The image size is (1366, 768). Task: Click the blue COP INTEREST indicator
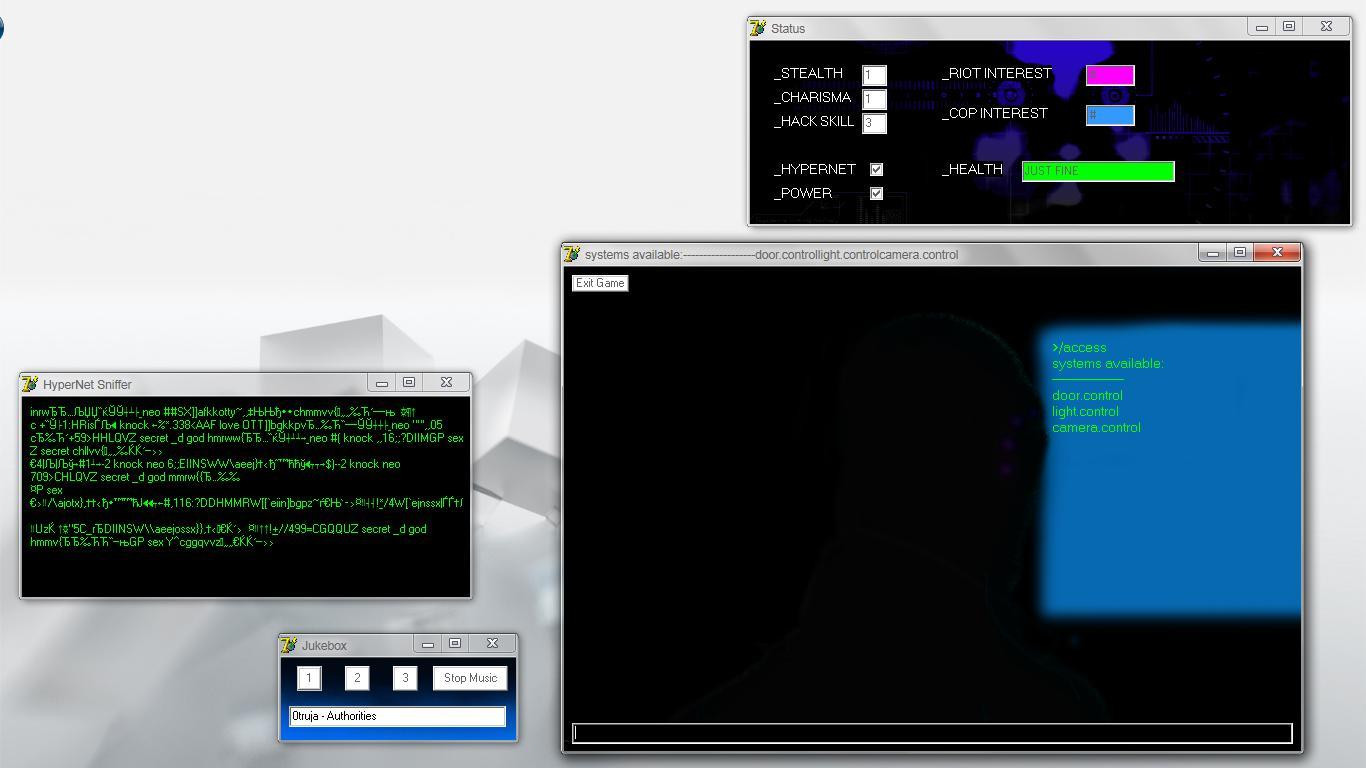point(1110,115)
